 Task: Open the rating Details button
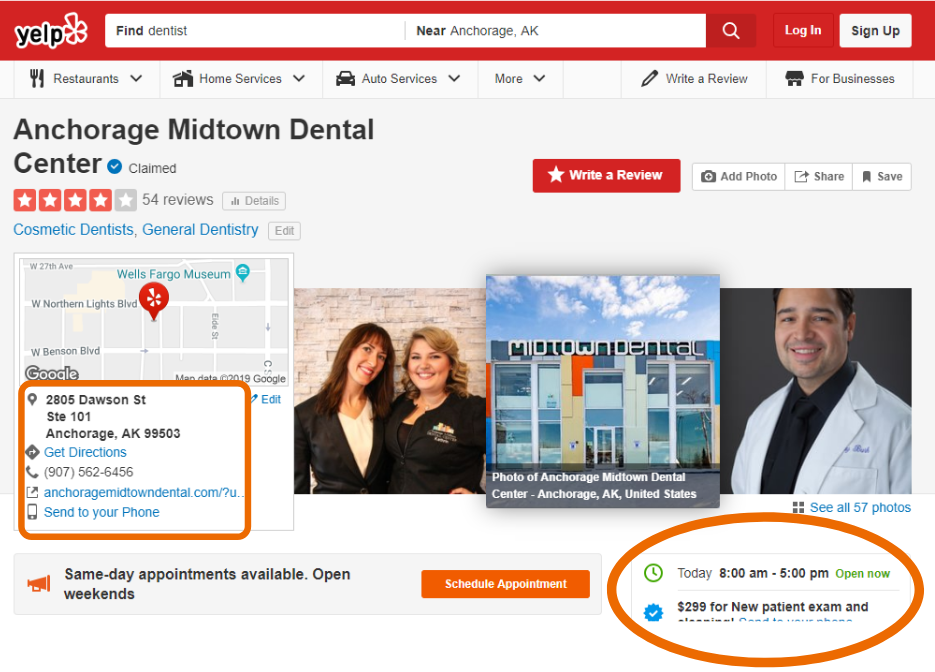254,201
